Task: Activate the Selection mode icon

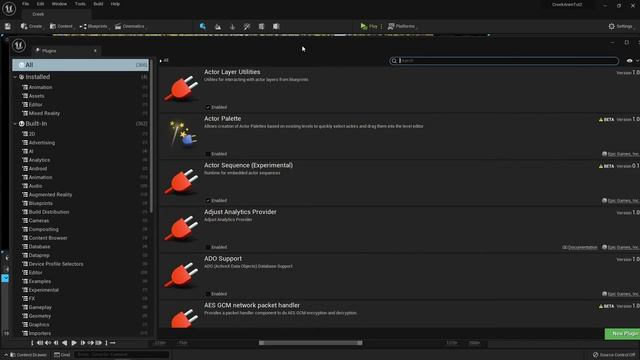Action: tap(203, 27)
